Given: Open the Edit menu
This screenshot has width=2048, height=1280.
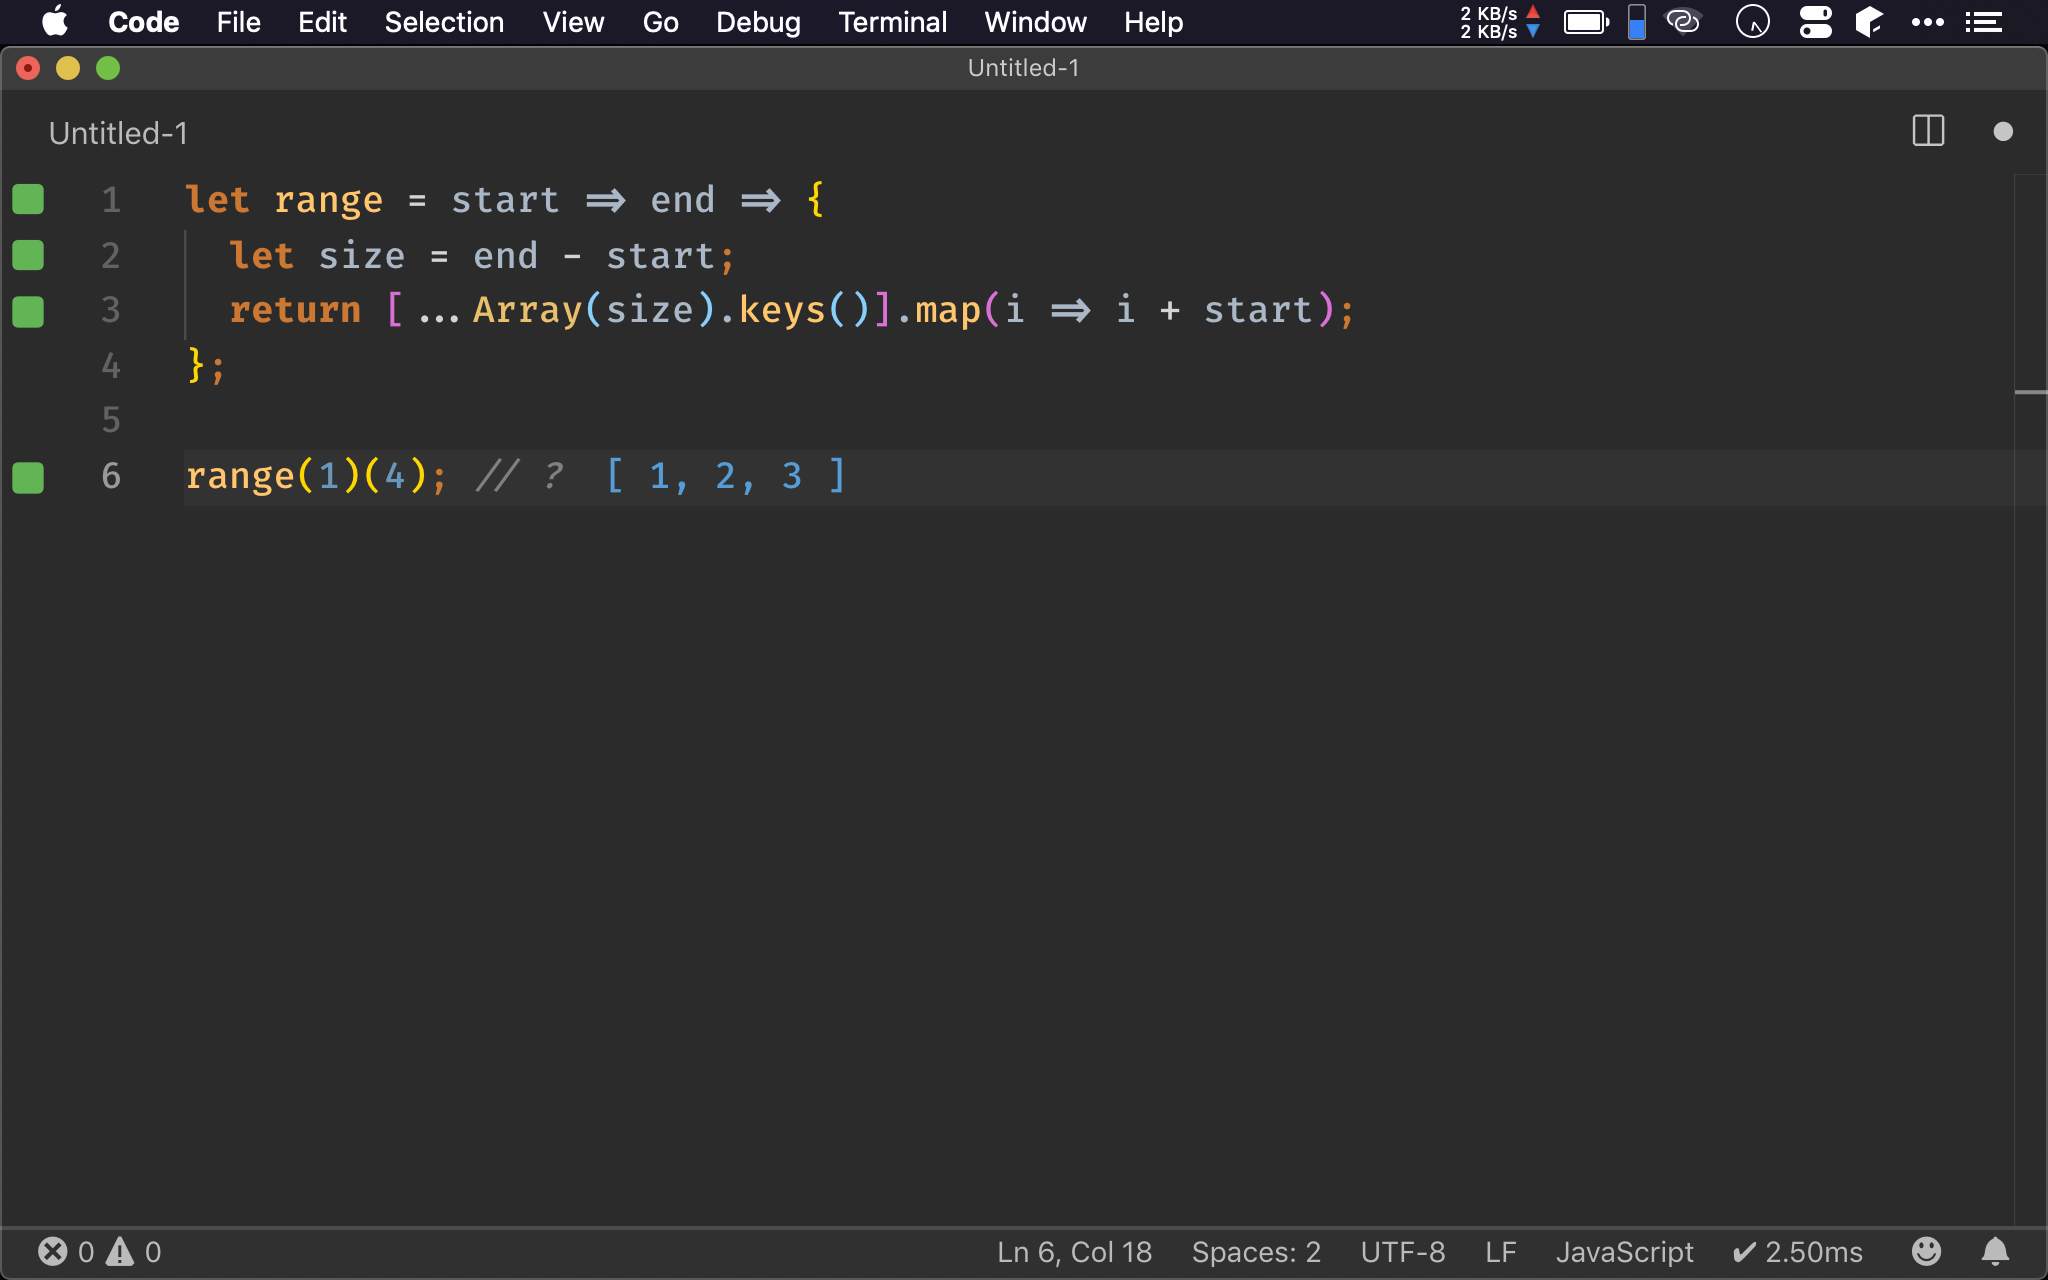Looking at the screenshot, I should click(322, 22).
